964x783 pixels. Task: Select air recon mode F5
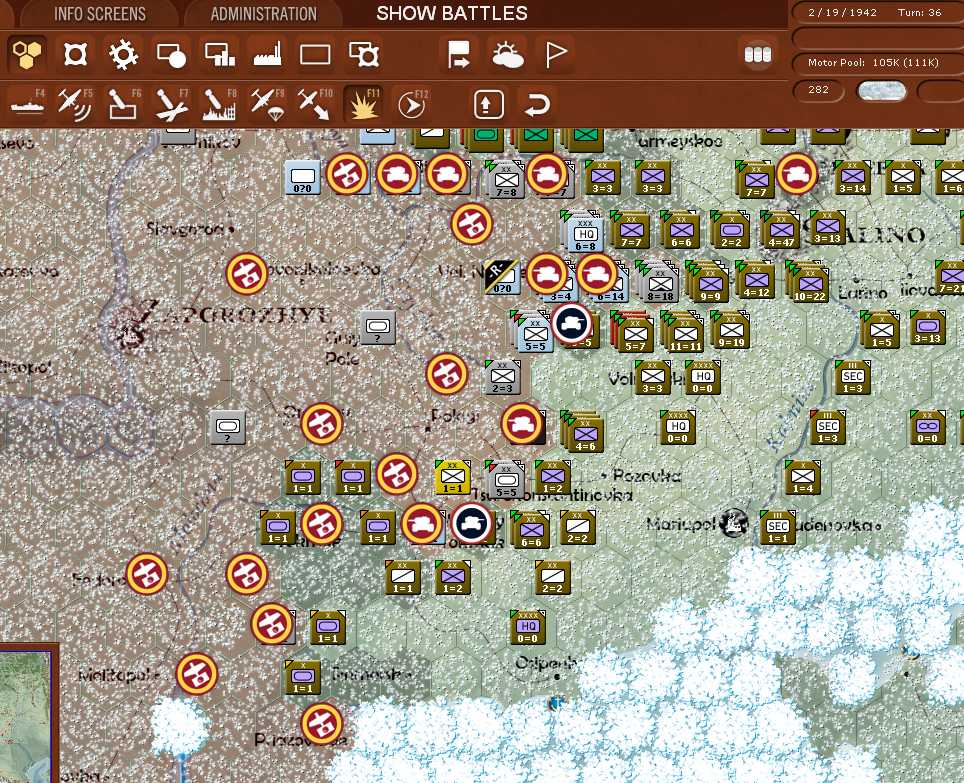tap(74, 103)
